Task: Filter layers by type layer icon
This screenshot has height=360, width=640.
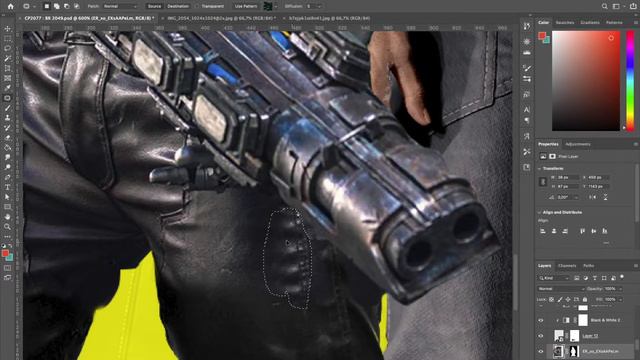Action: point(595,278)
